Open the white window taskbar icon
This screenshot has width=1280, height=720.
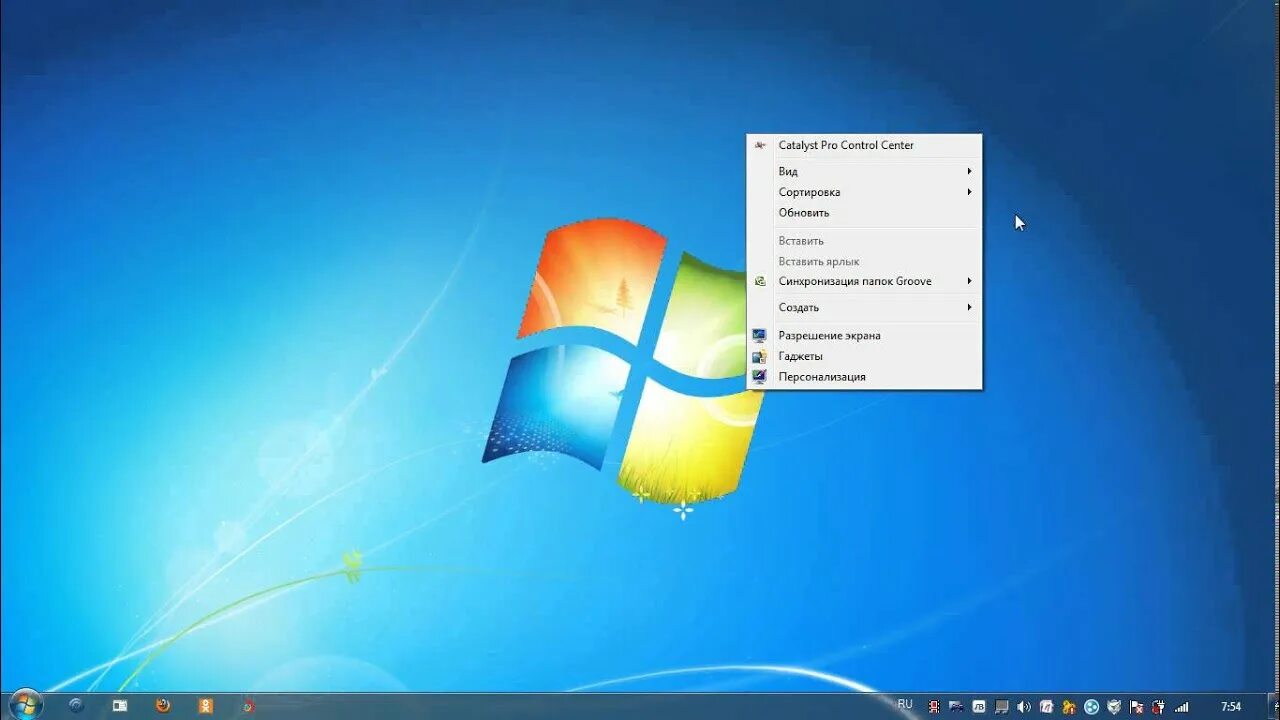(x=120, y=705)
